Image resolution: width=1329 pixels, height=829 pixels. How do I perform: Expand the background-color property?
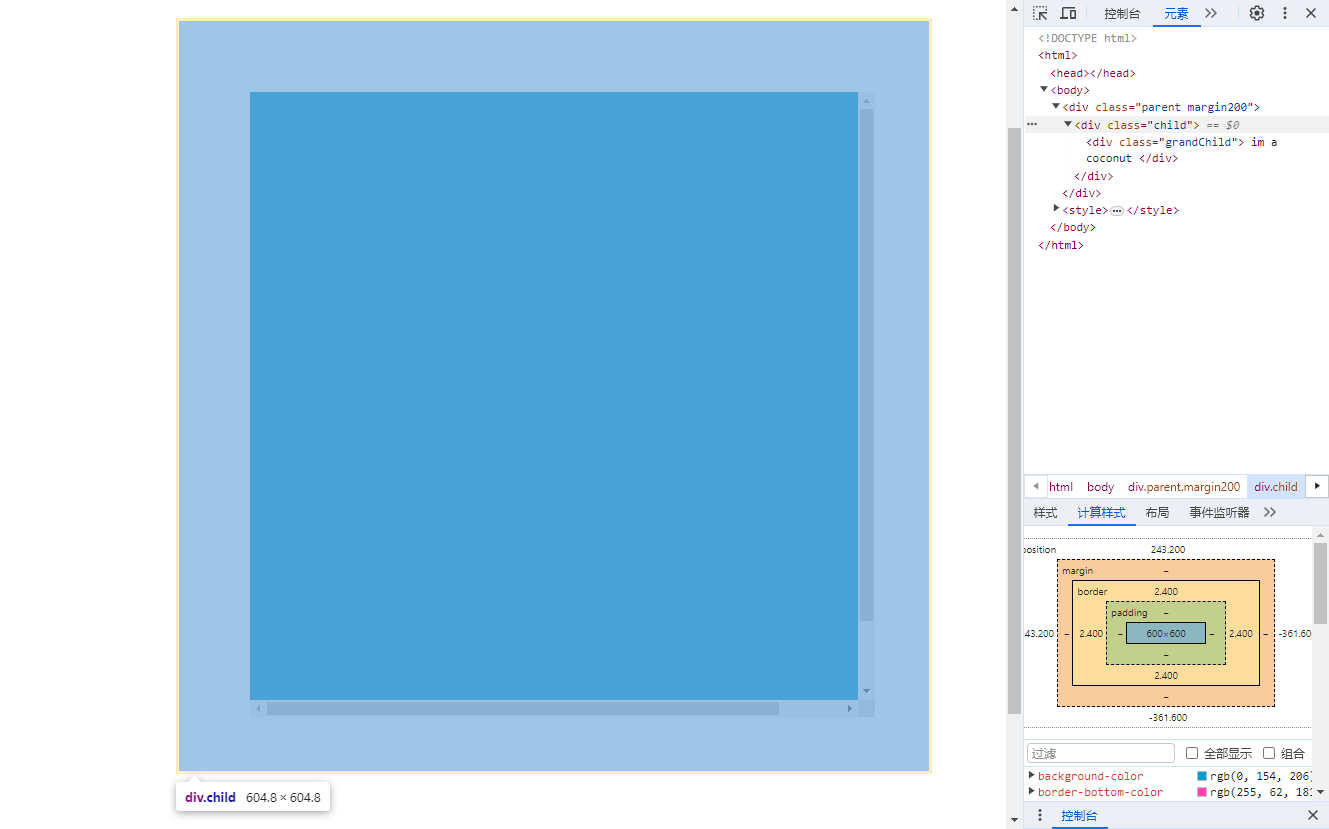pos(1032,775)
